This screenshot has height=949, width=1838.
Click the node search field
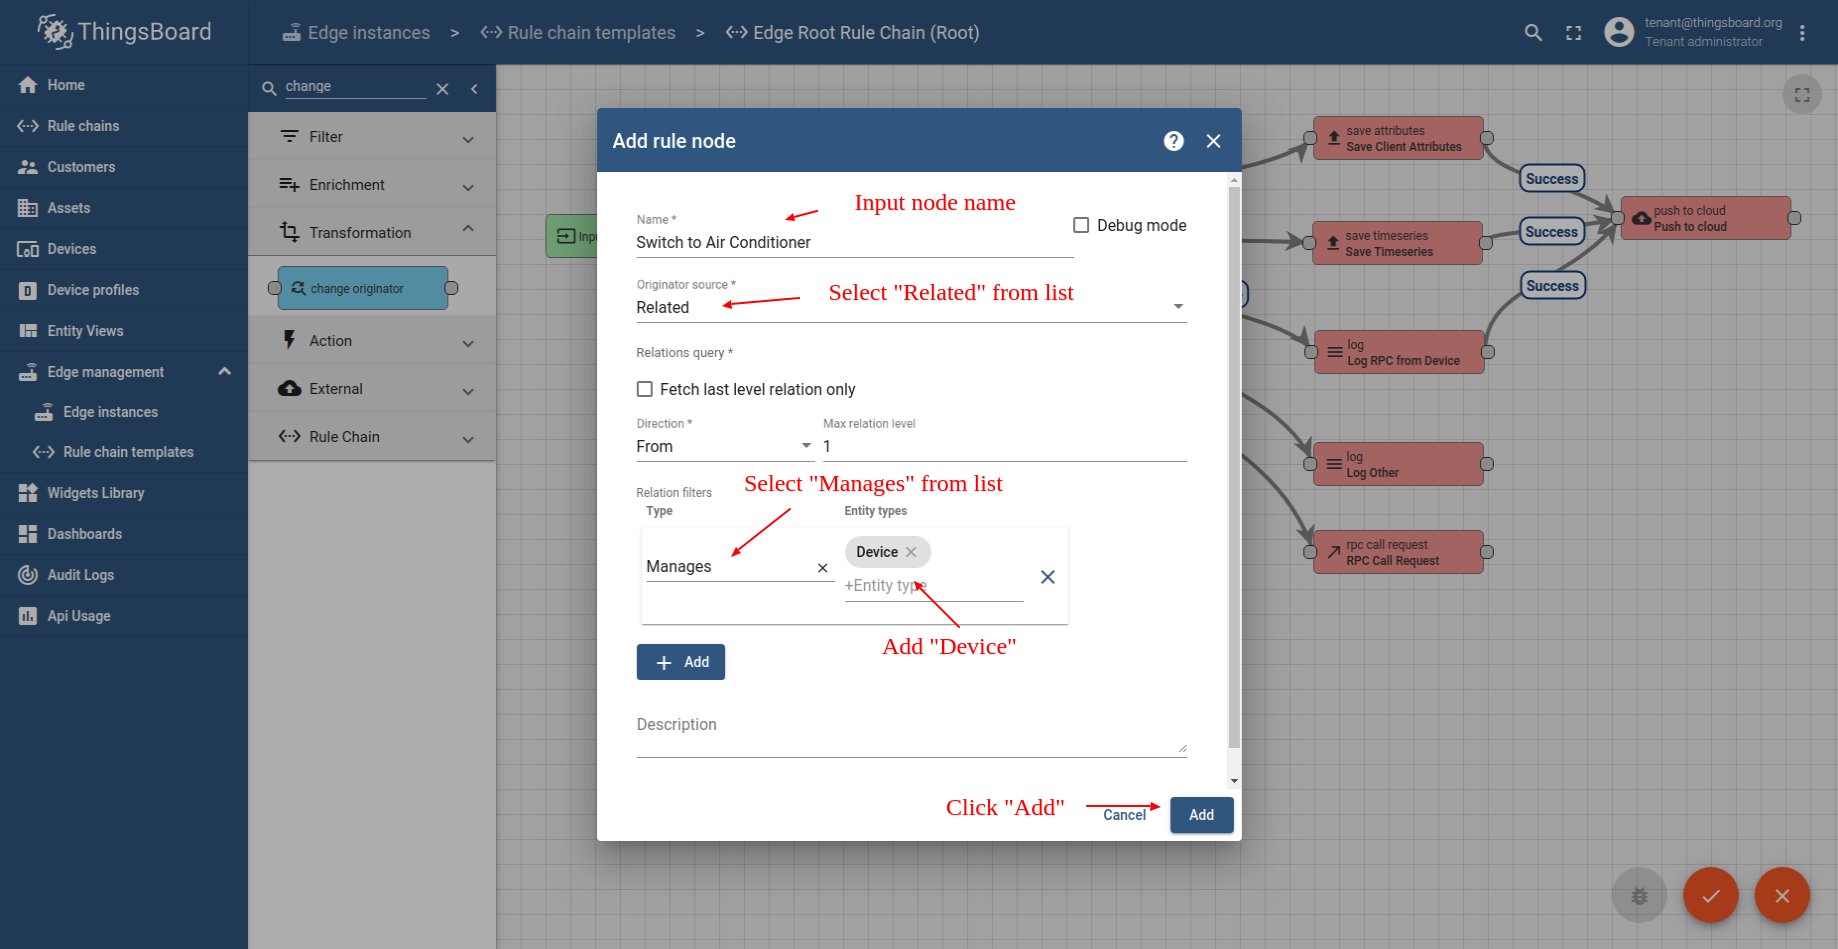(355, 87)
